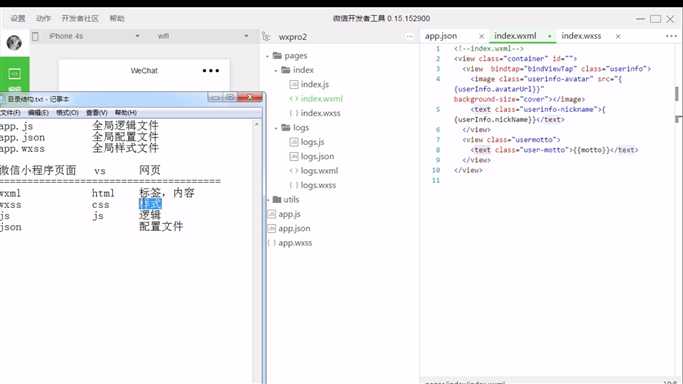This screenshot has width=683, height=384.
Task: Click the logs folder icon
Action: [x=286, y=128]
